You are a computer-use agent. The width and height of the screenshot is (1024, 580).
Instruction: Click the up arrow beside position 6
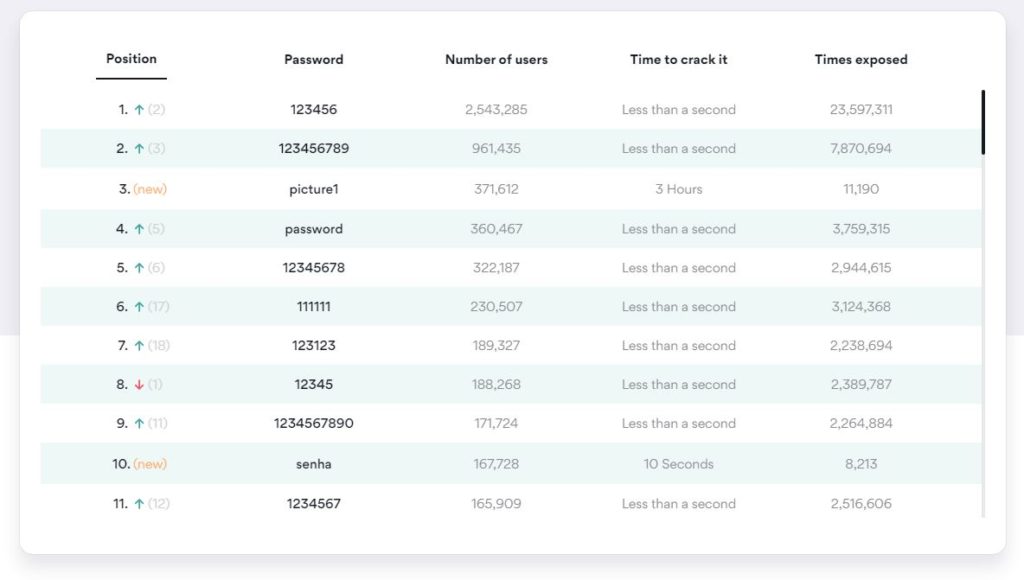click(x=139, y=307)
